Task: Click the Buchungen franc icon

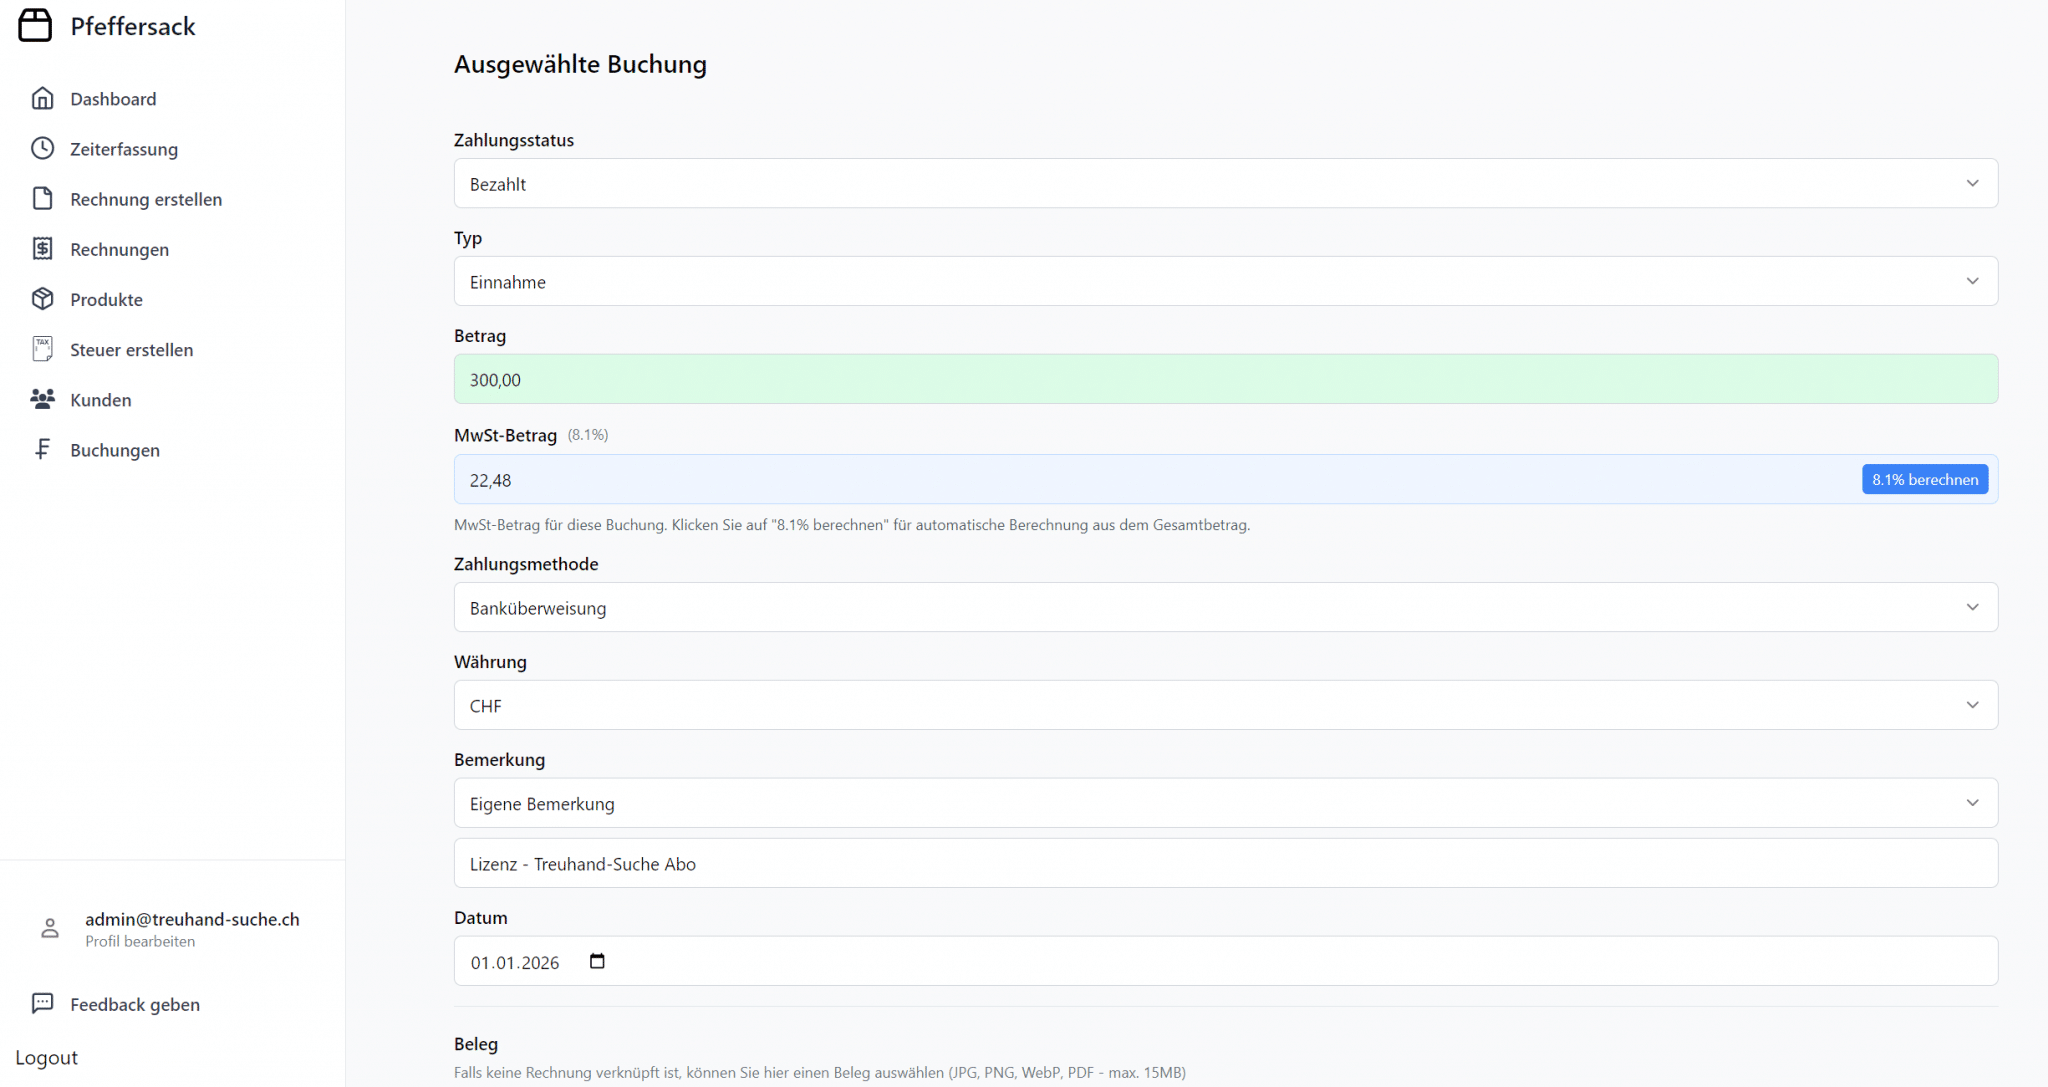Action: pos(42,449)
